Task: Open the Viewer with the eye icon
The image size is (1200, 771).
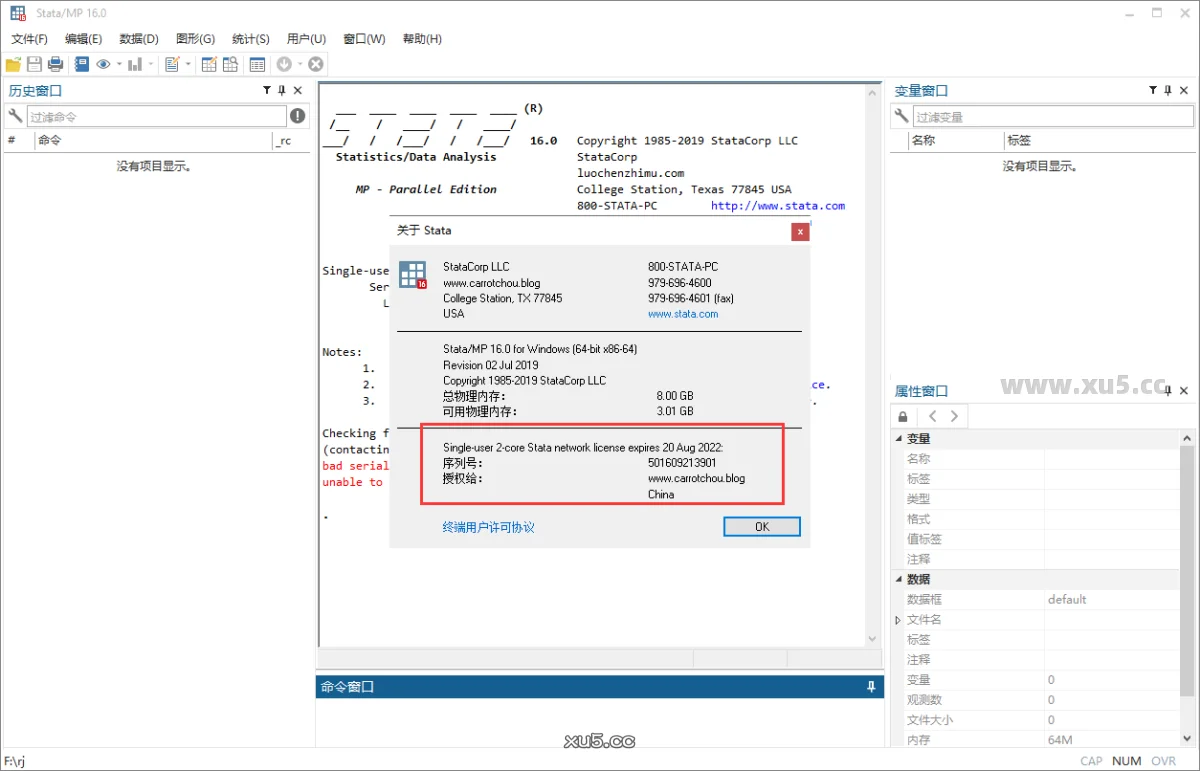Action: (103, 63)
